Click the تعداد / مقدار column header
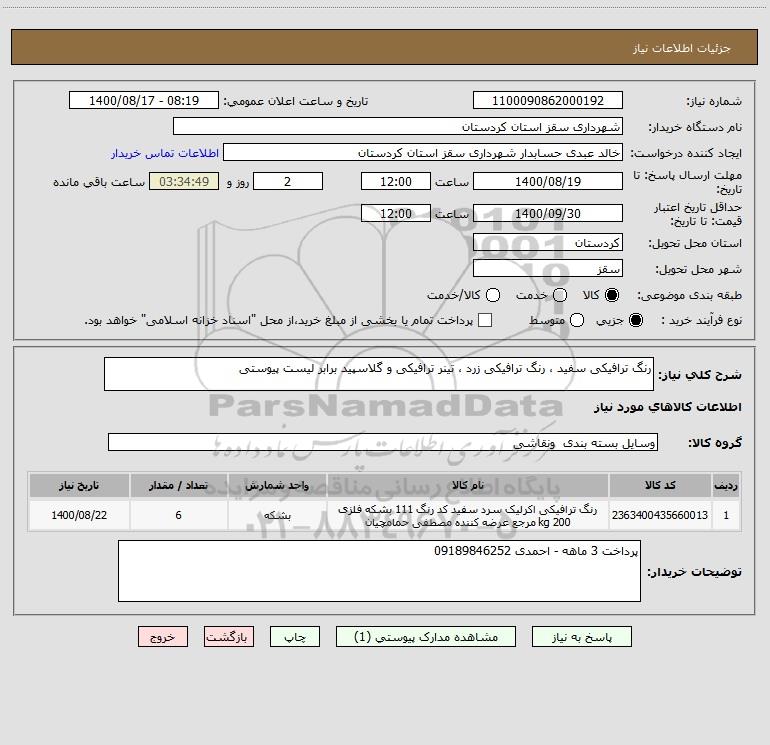The height and width of the screenshot is (745, 770). [178, 485]
